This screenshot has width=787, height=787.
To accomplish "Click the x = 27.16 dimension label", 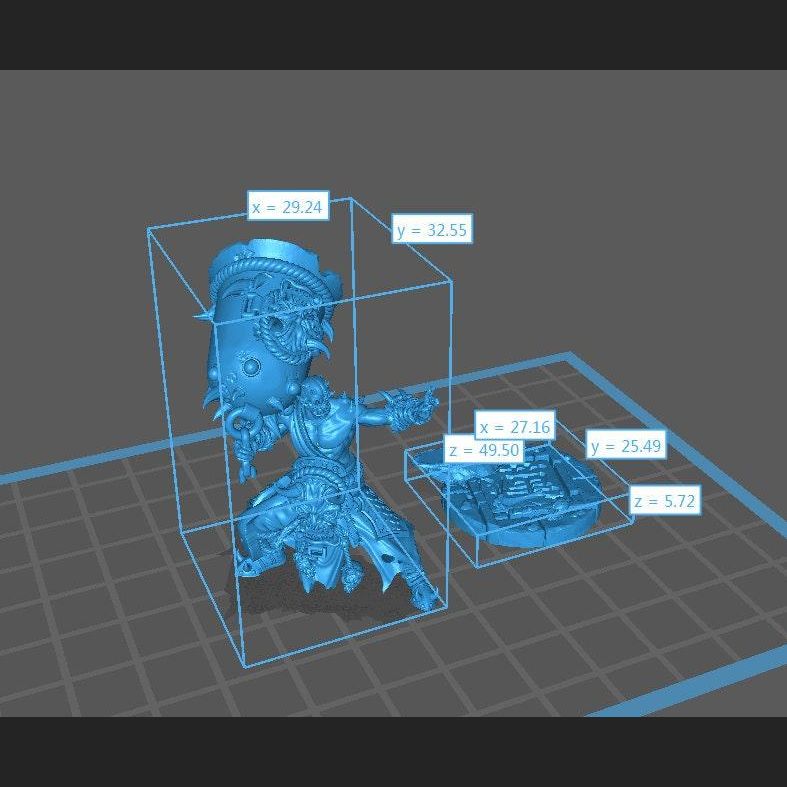I will click(x=514, y=427).
